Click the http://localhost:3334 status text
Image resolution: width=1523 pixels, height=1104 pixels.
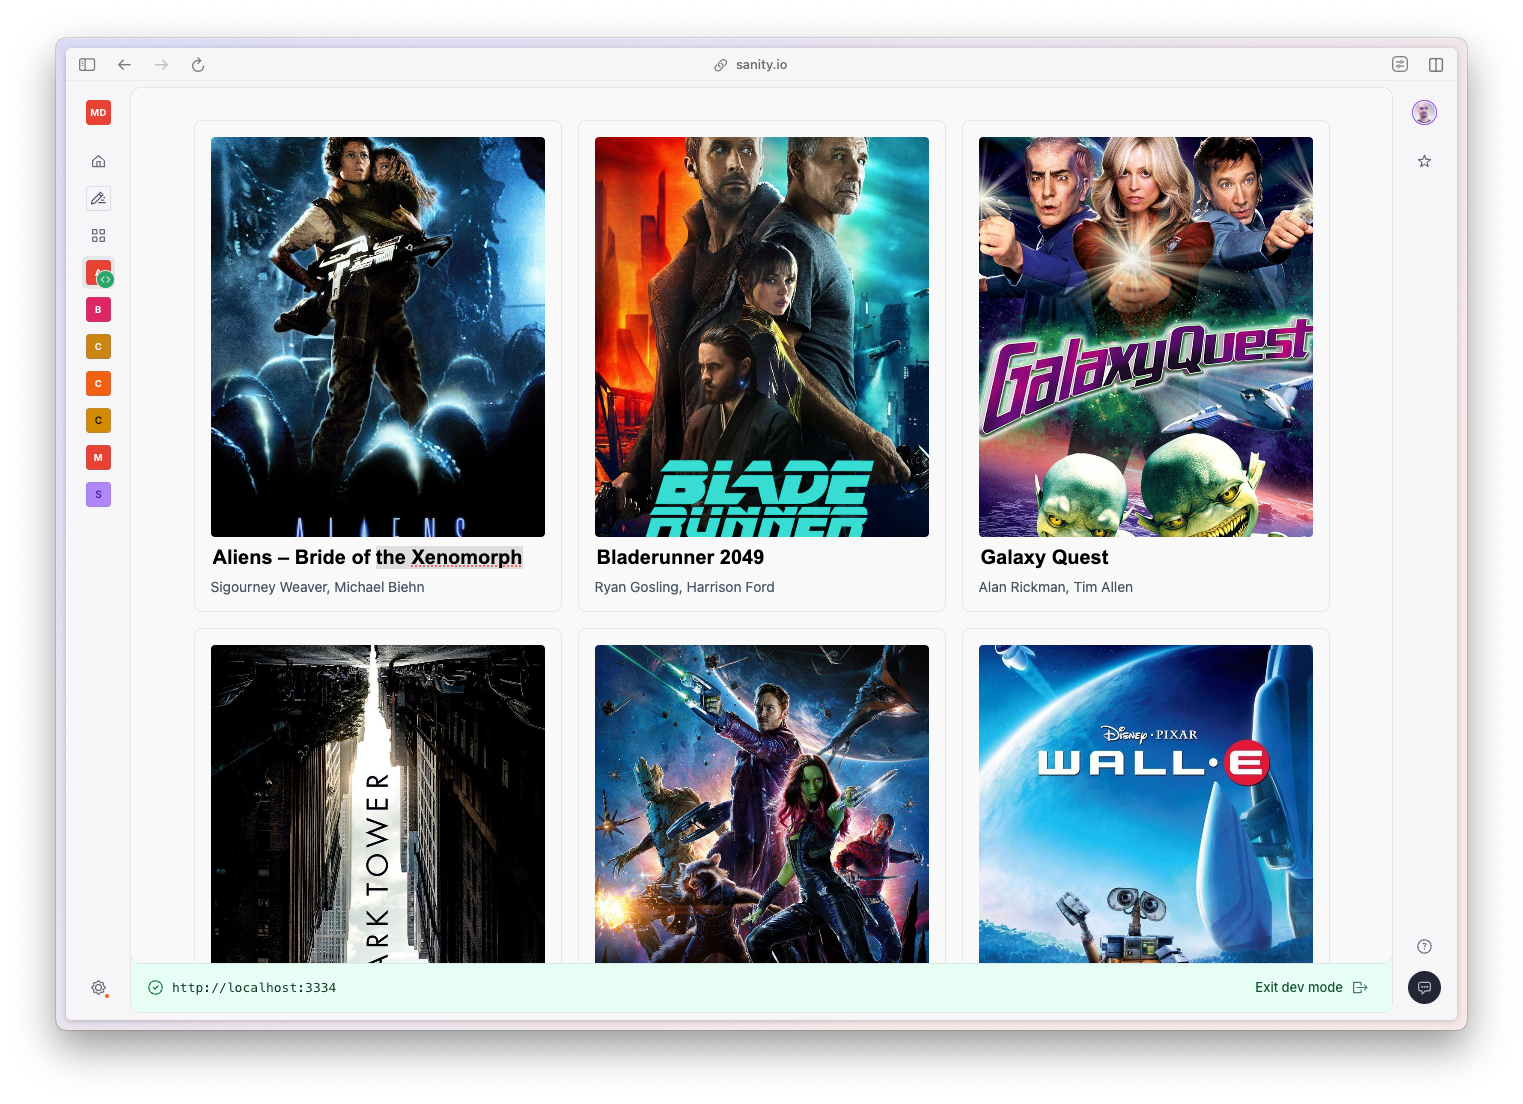[254, 987]
